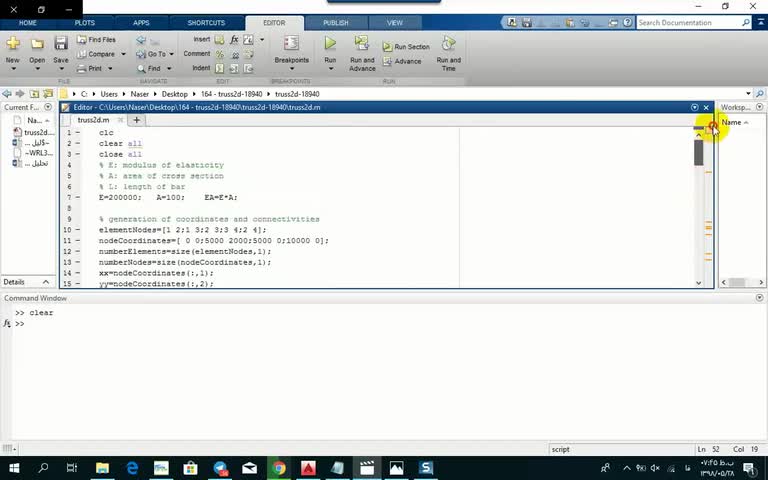The image size is (768, 480).
Task: Click the Save floppy disk icon
Action: click(x=61, y=43)
